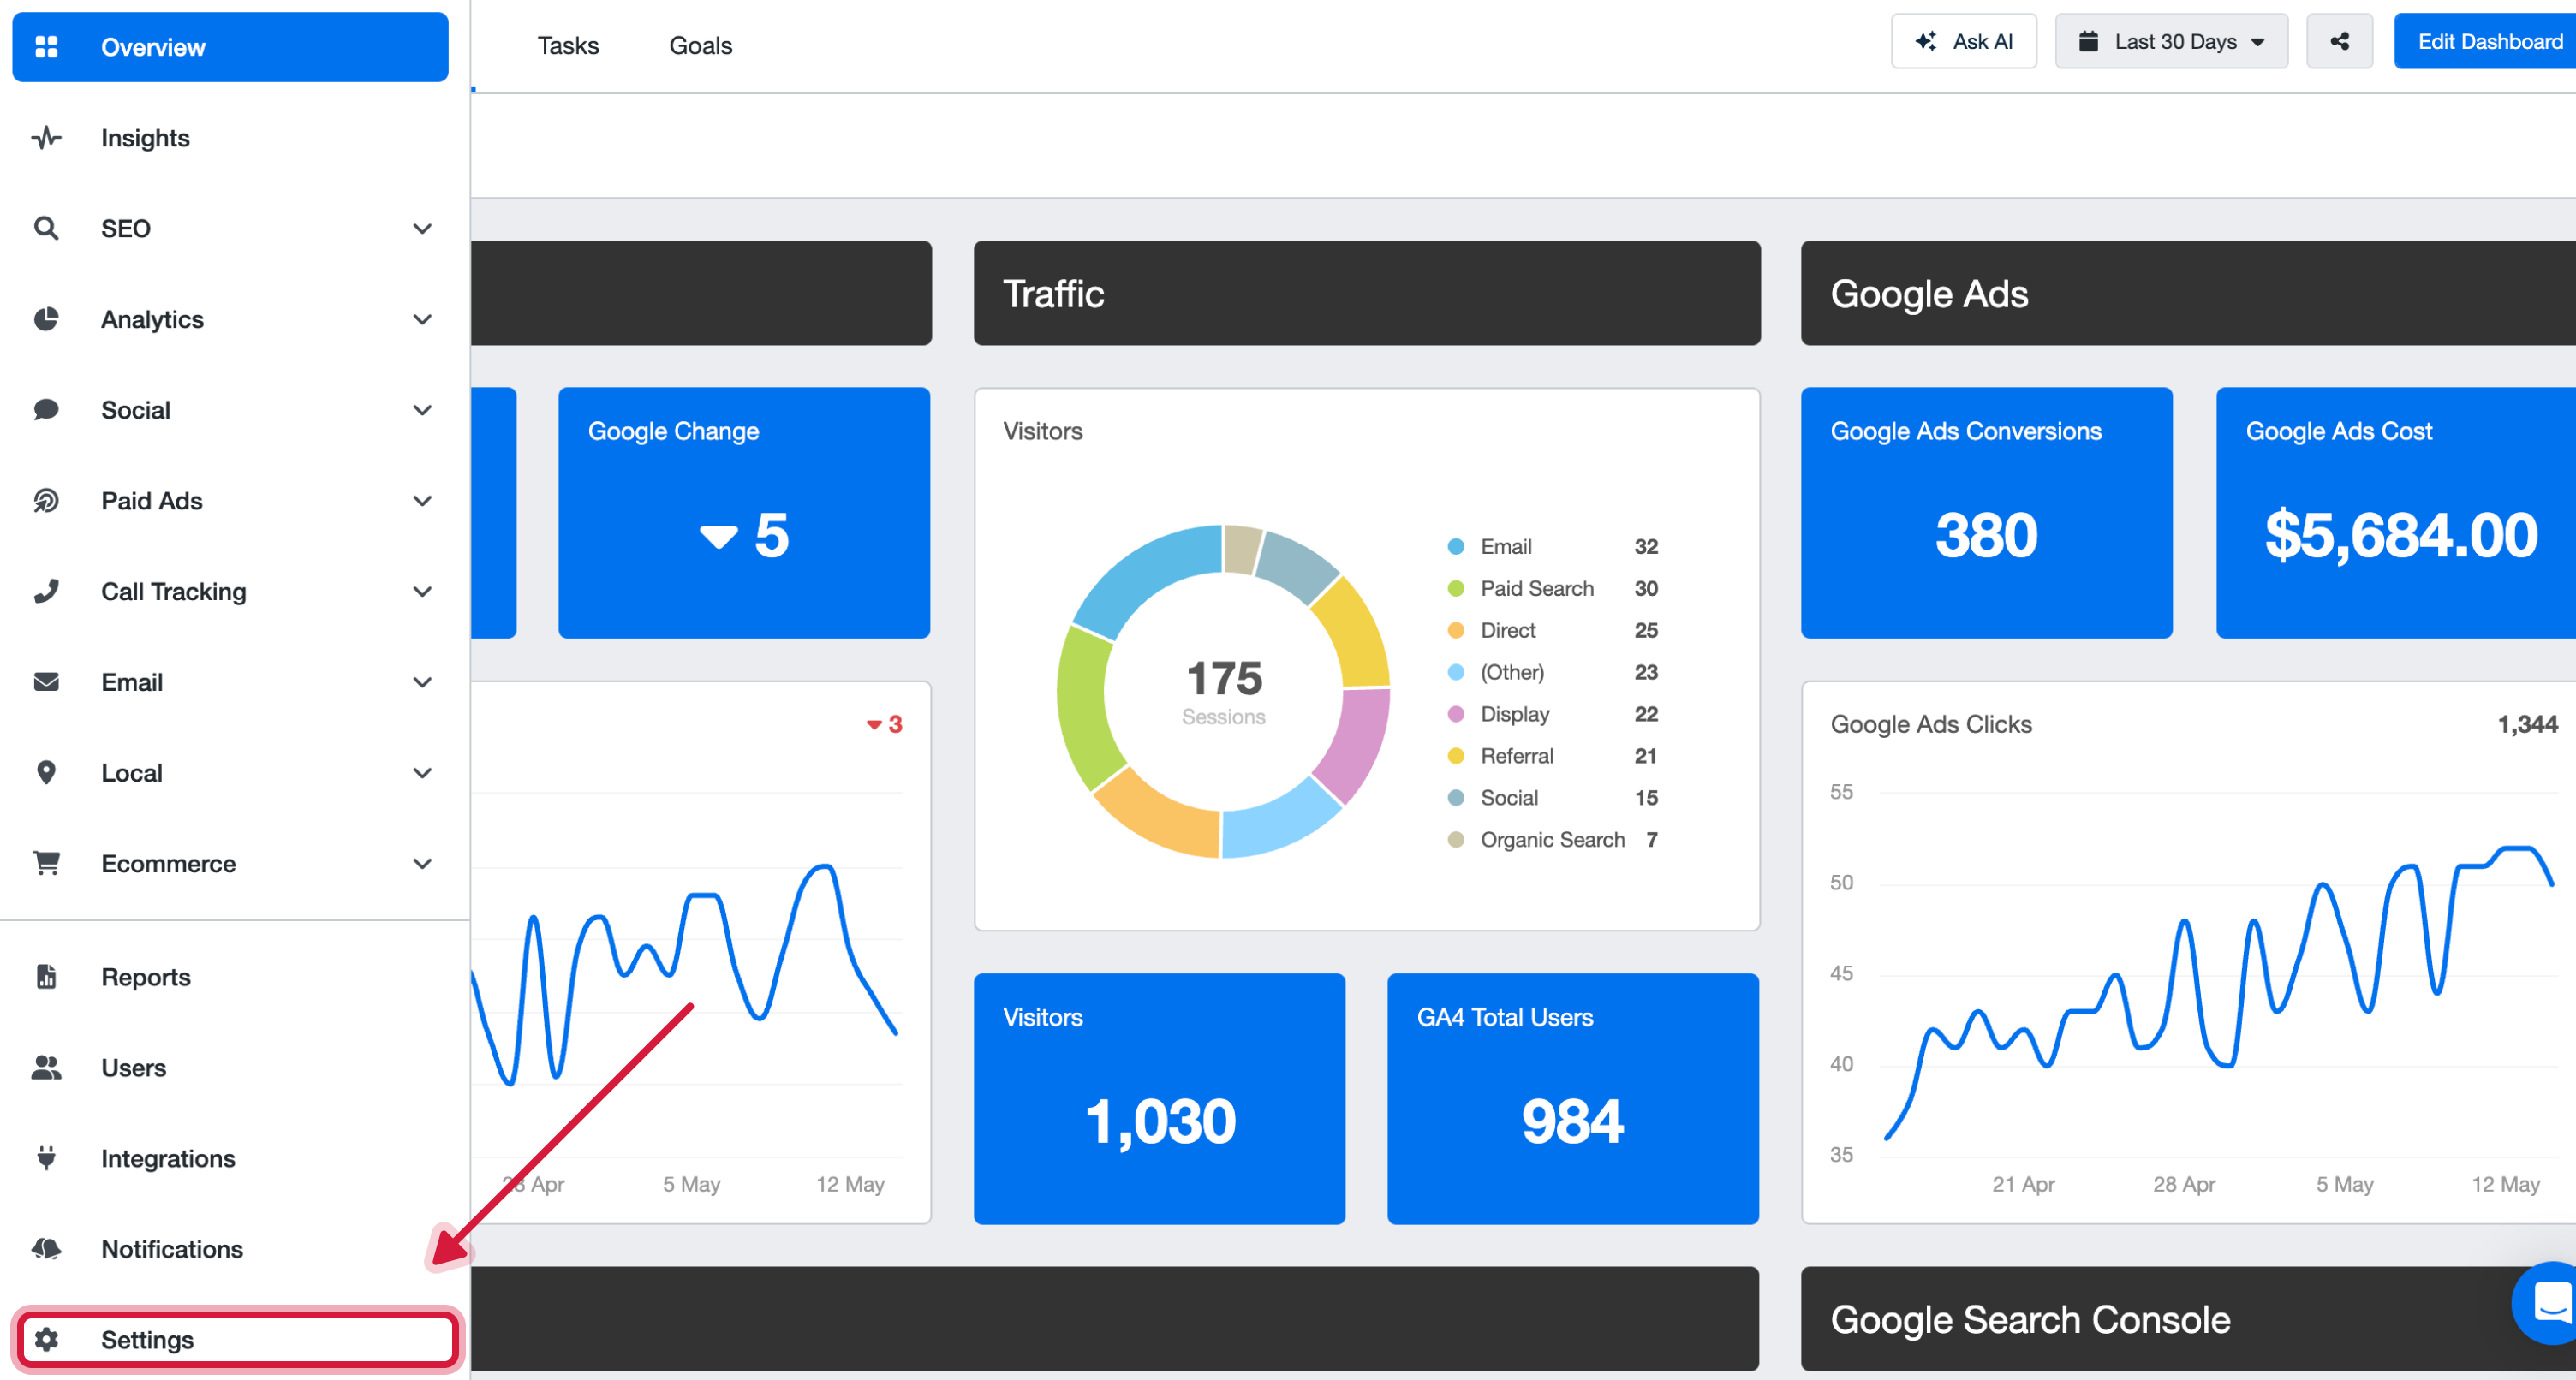Screen dimensions: 2576x1380
Task: Click the Share icon next to date picker
Action: (2340, 41)
